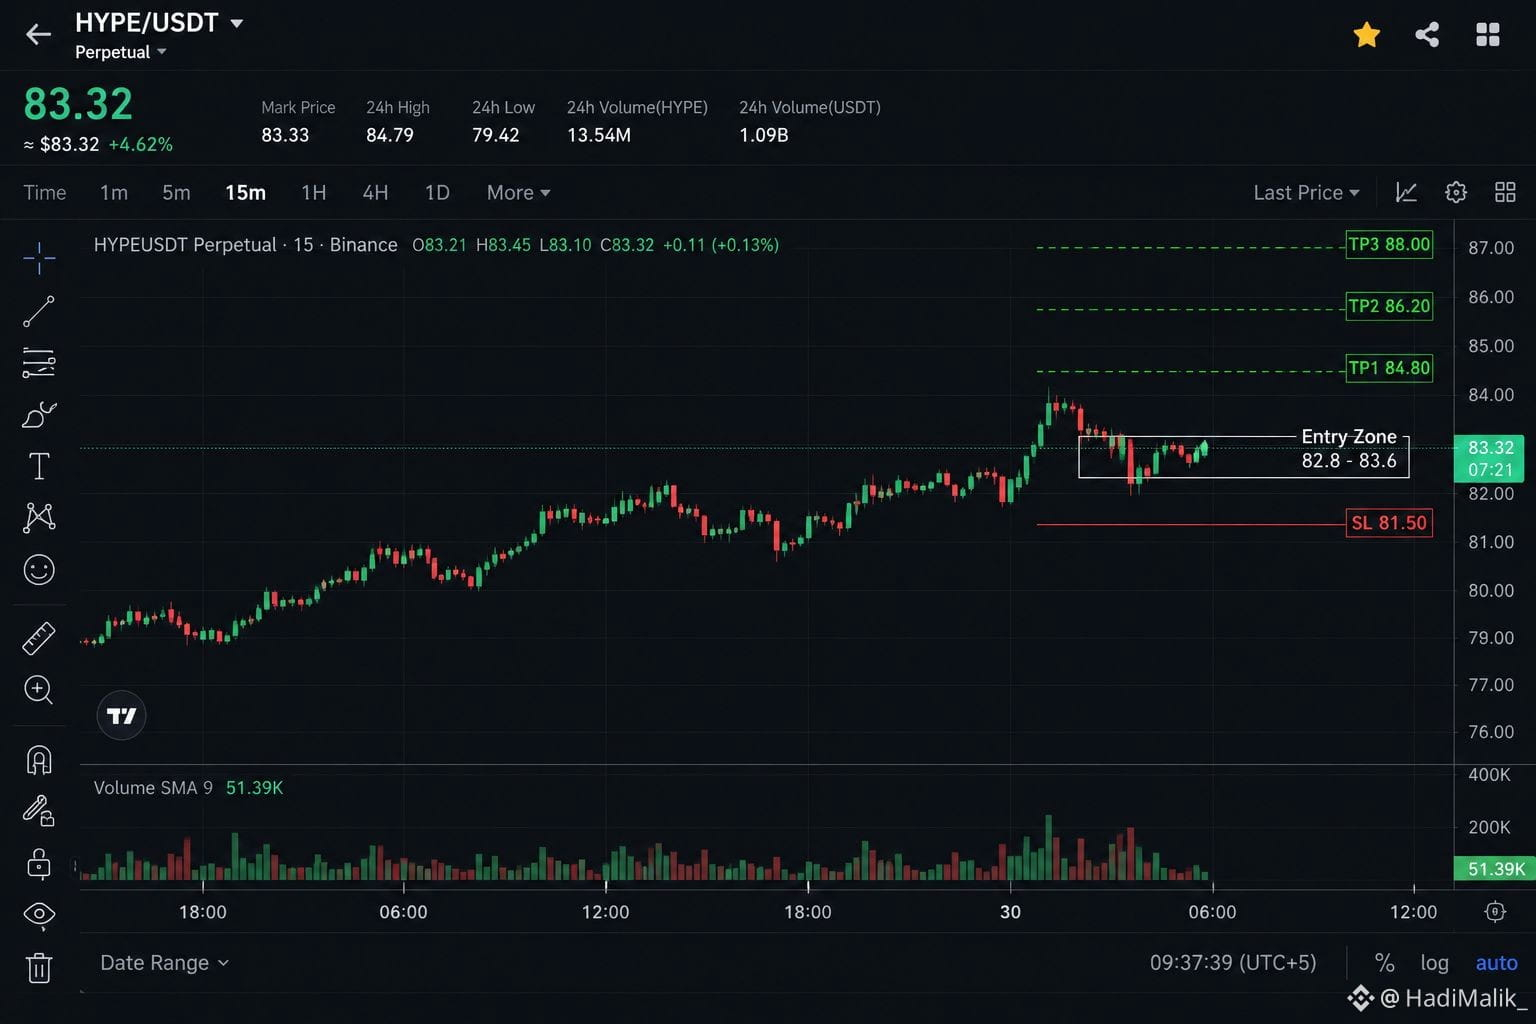
Task: Open the chart patterns tool
Action: point(39,517)
